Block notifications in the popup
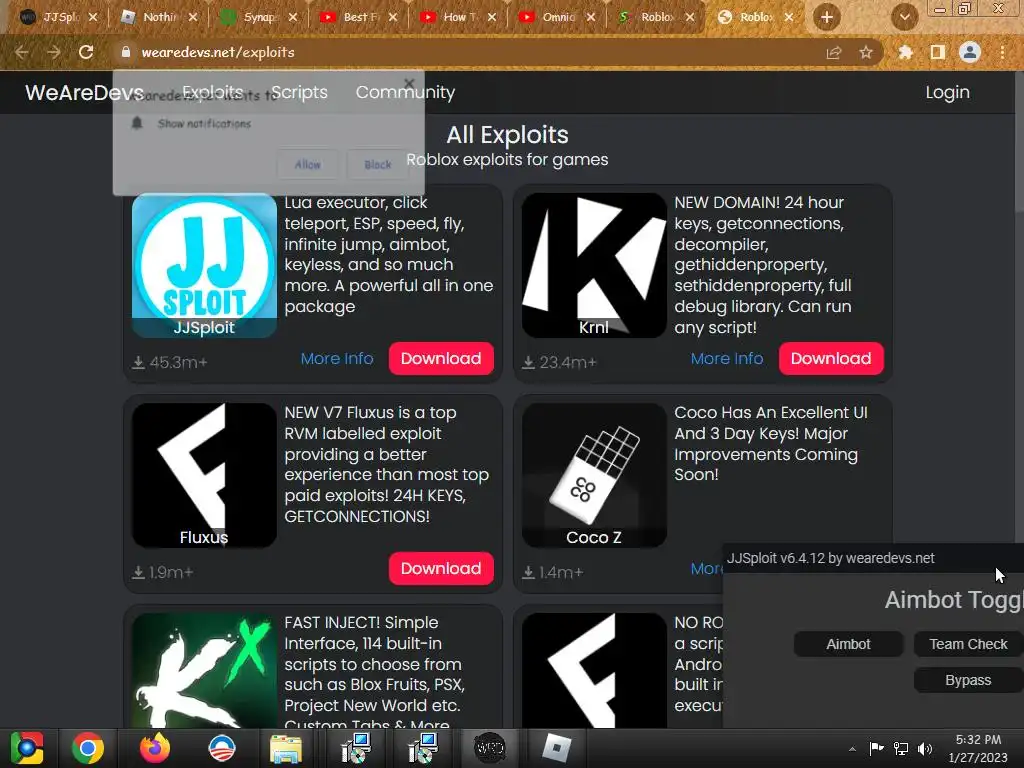The height and width of the screenshot is (768, 1024). click(x=377, y=165)
